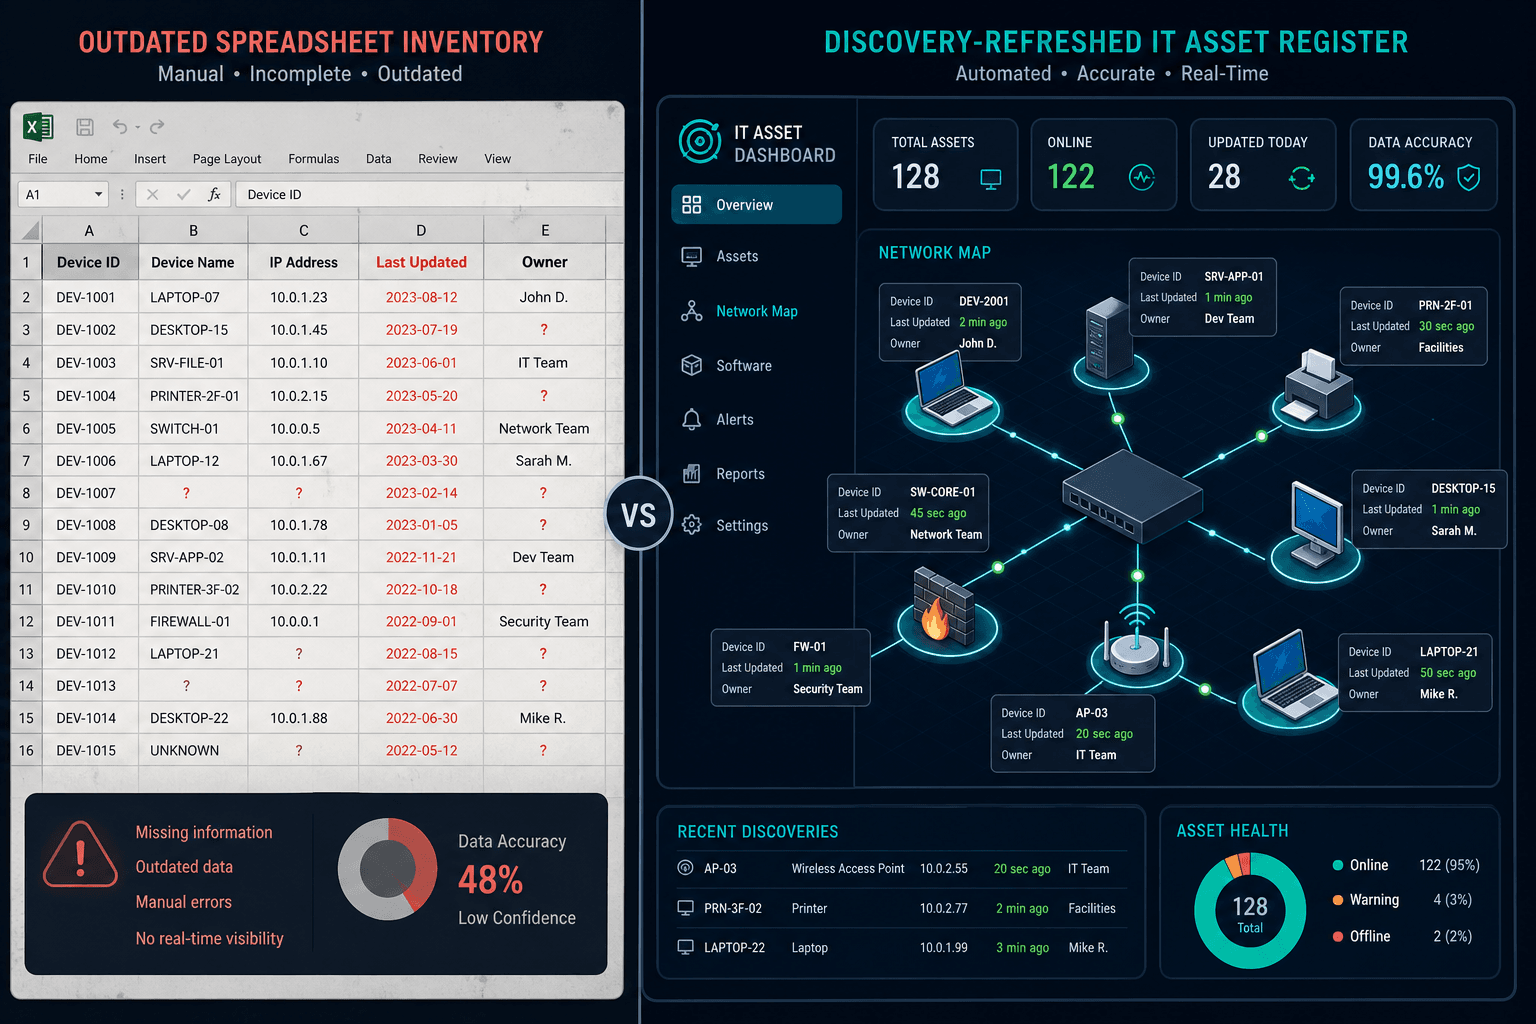Image resolution: width=1536 pixels, height=1024 pixels.
Task: Click the Reports chart icon in sidebar
Action: [x=691, y=474]
